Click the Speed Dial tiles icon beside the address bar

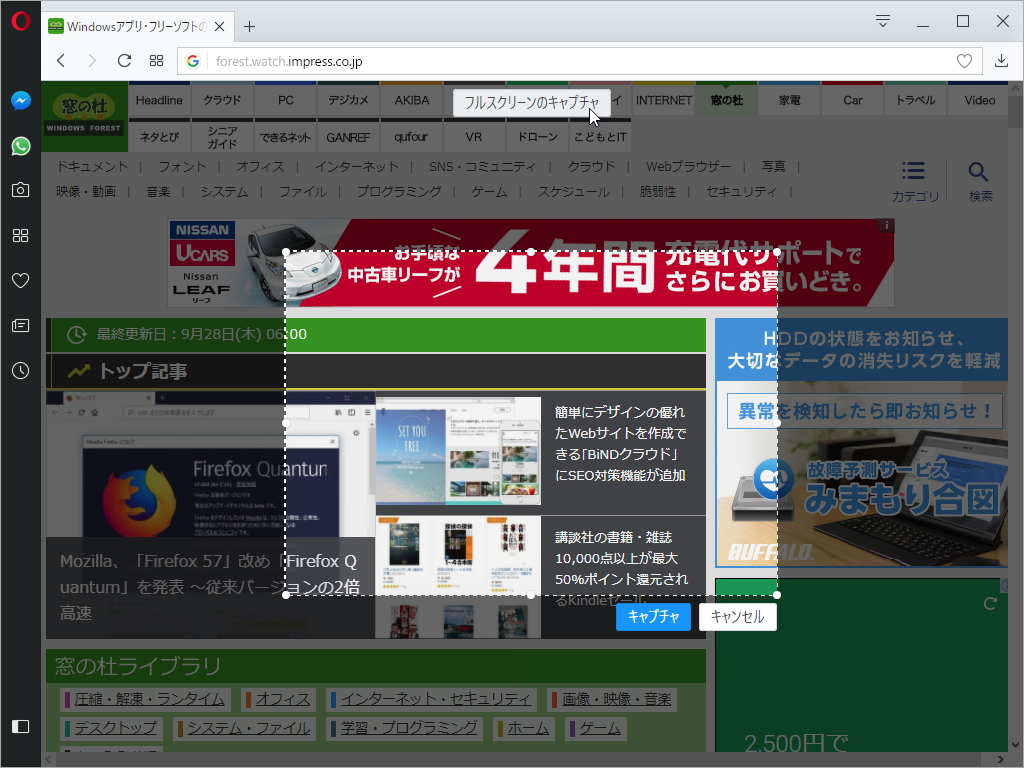click(x=156, y=60)
